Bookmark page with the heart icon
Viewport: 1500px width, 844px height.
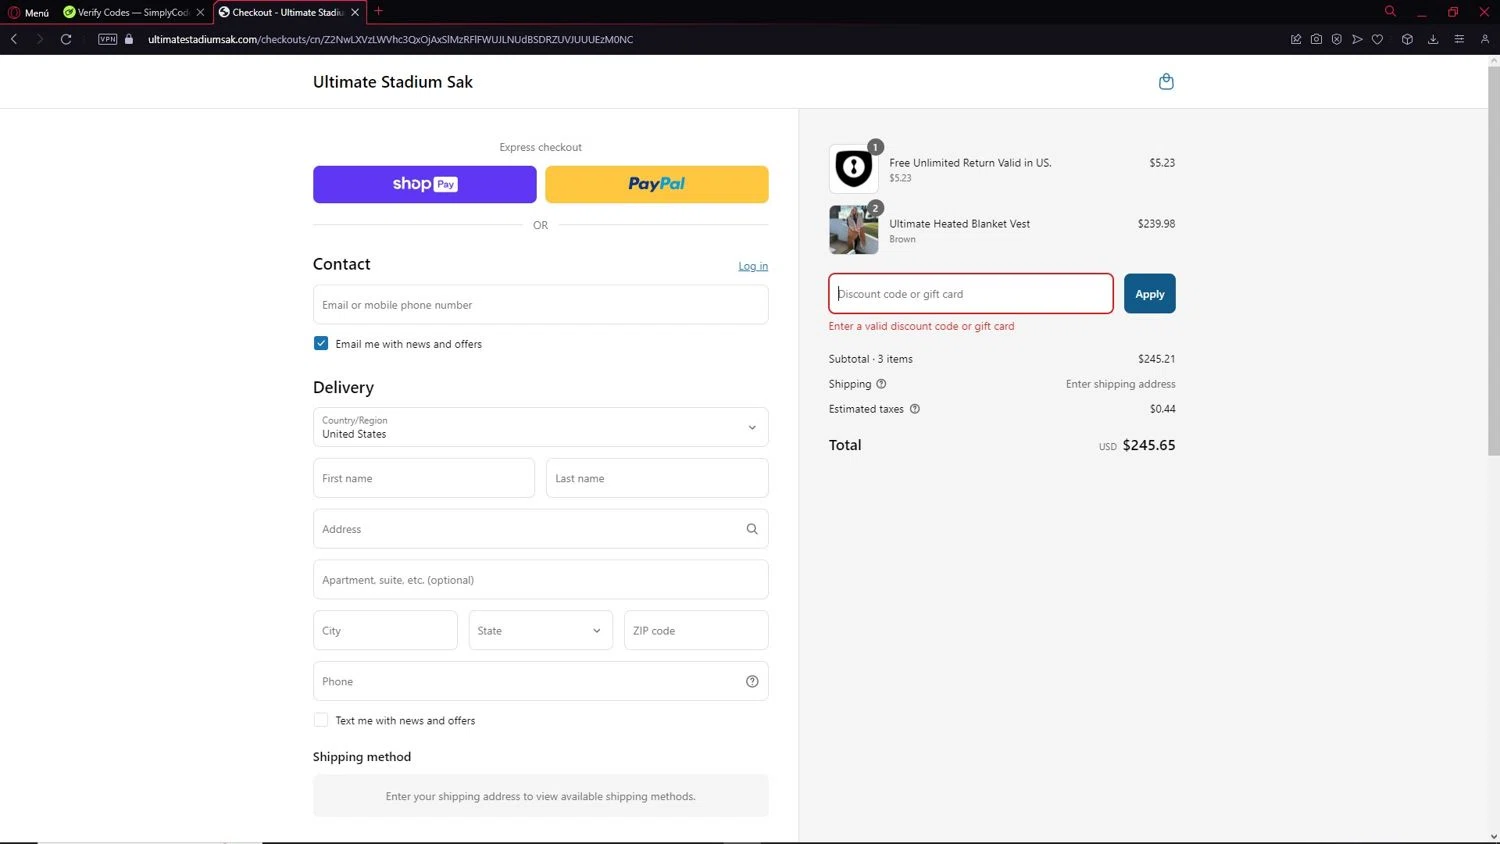[1377, 39]
